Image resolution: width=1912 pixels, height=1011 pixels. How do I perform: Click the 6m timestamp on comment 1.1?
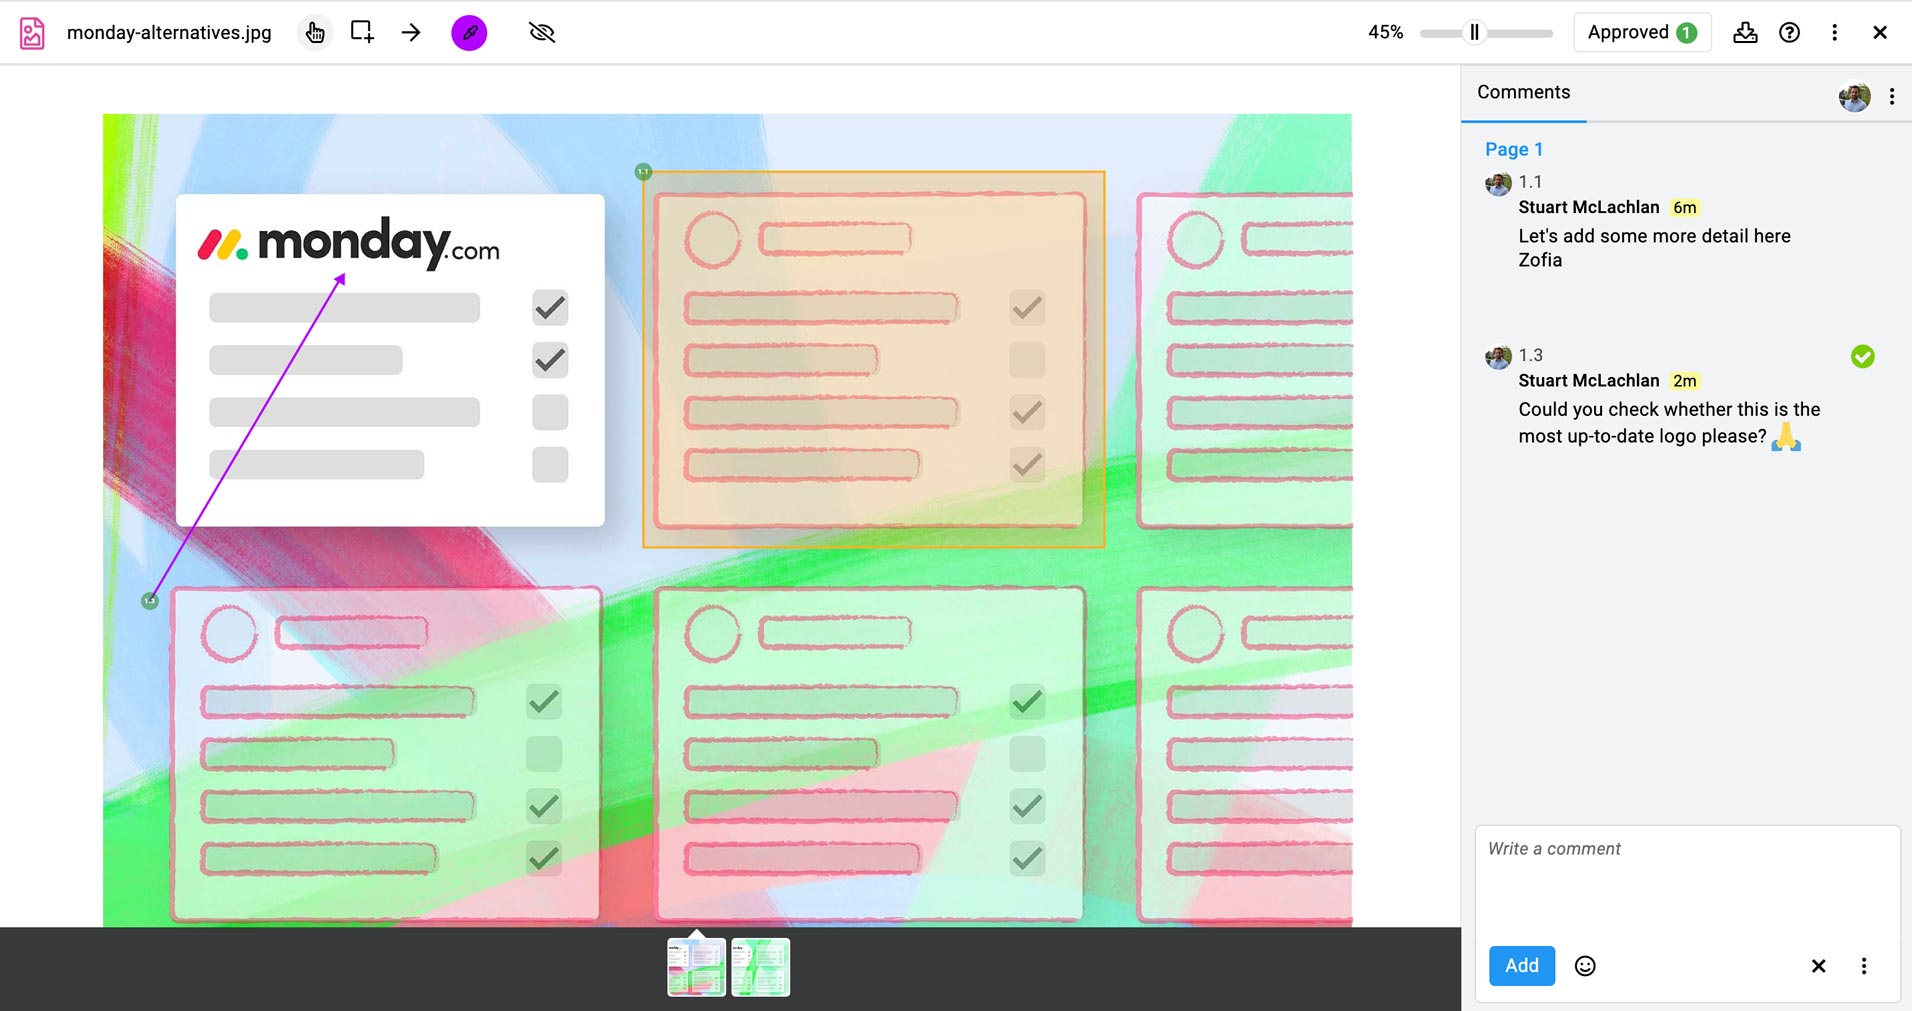click(1685, 208)
